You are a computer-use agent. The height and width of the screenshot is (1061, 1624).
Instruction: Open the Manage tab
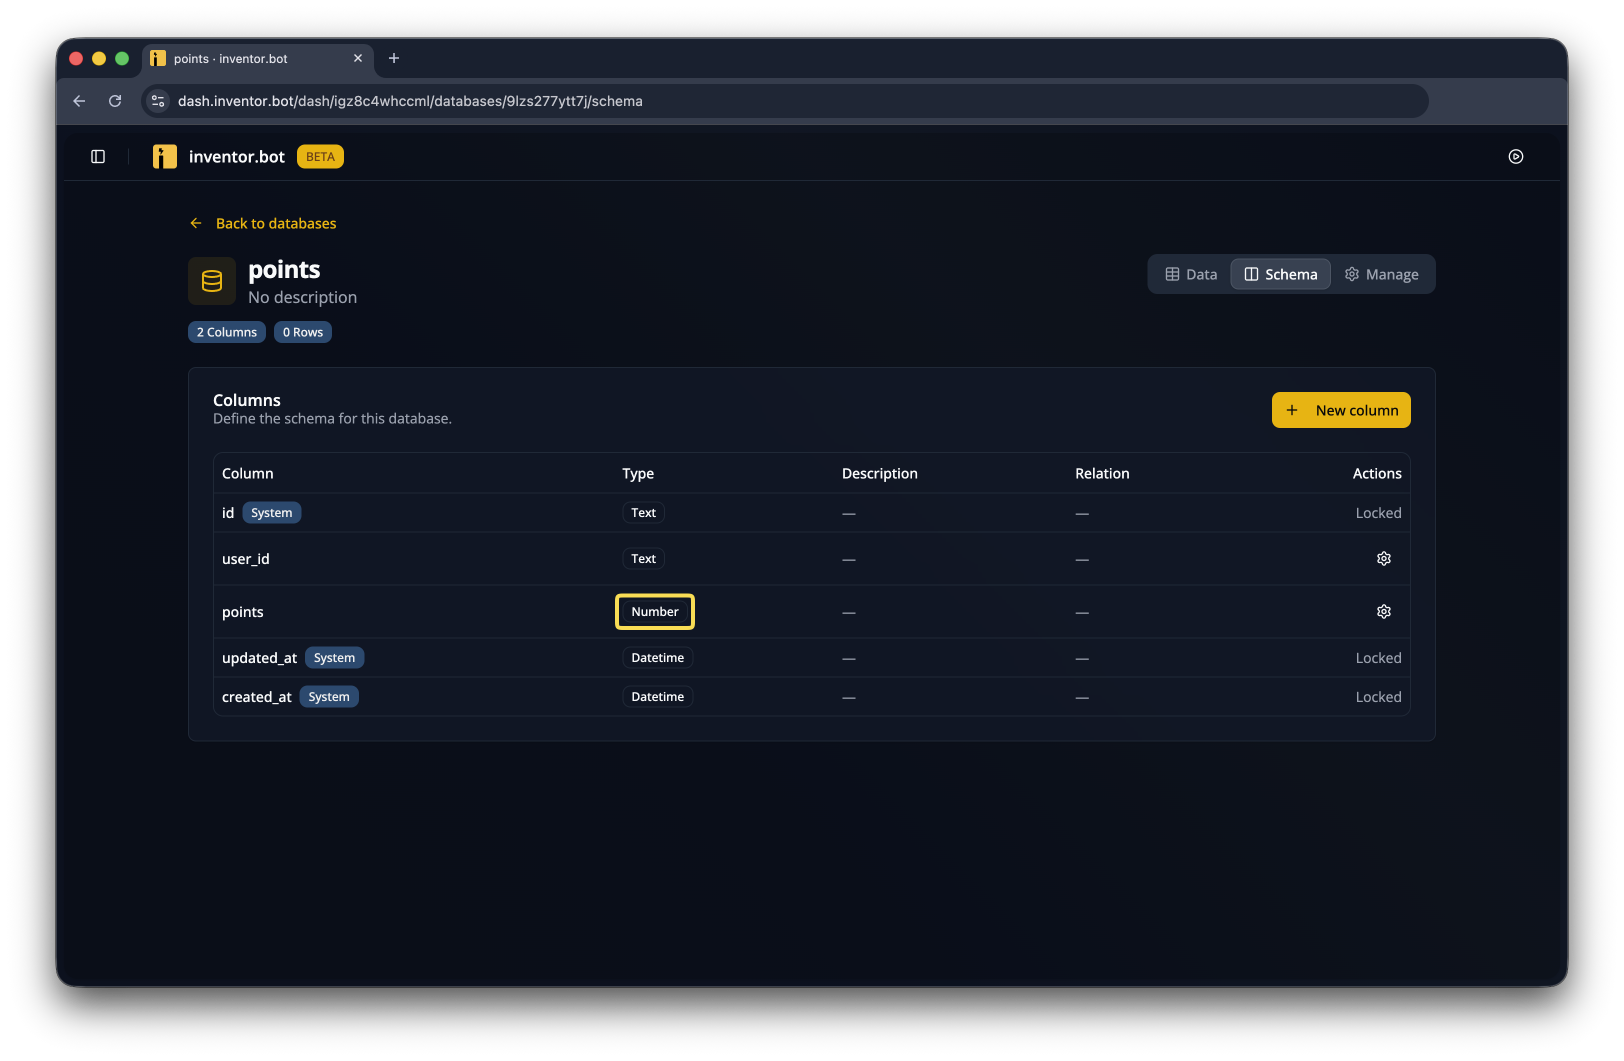[1382, 275]
